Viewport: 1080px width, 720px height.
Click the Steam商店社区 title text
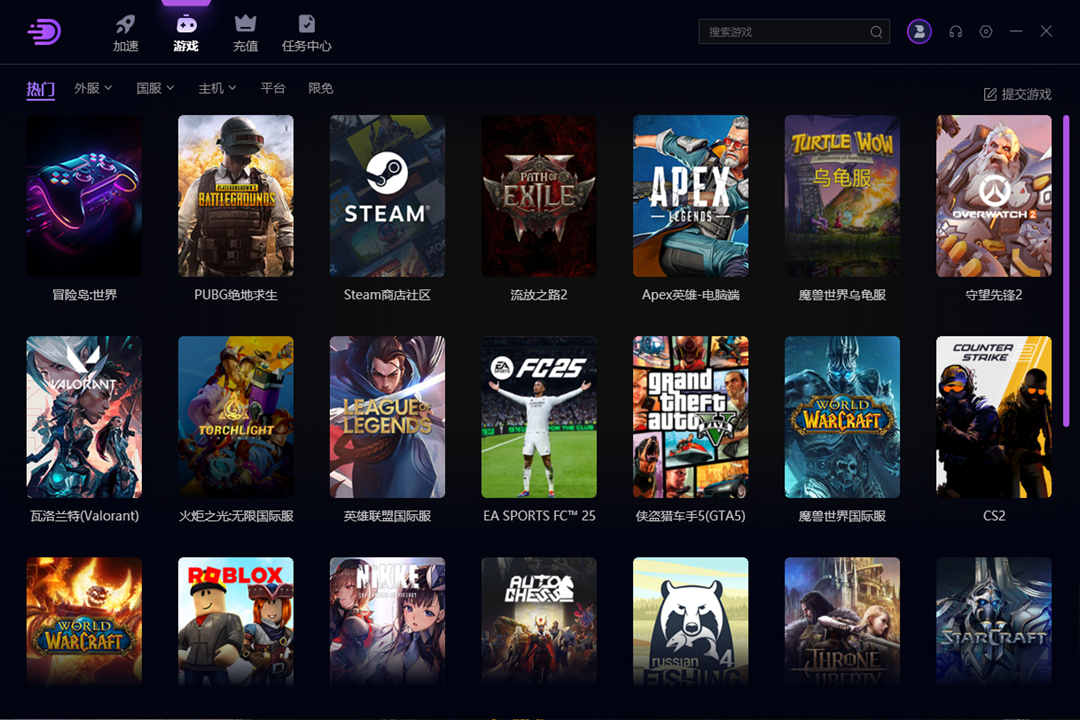click(387, 295)
